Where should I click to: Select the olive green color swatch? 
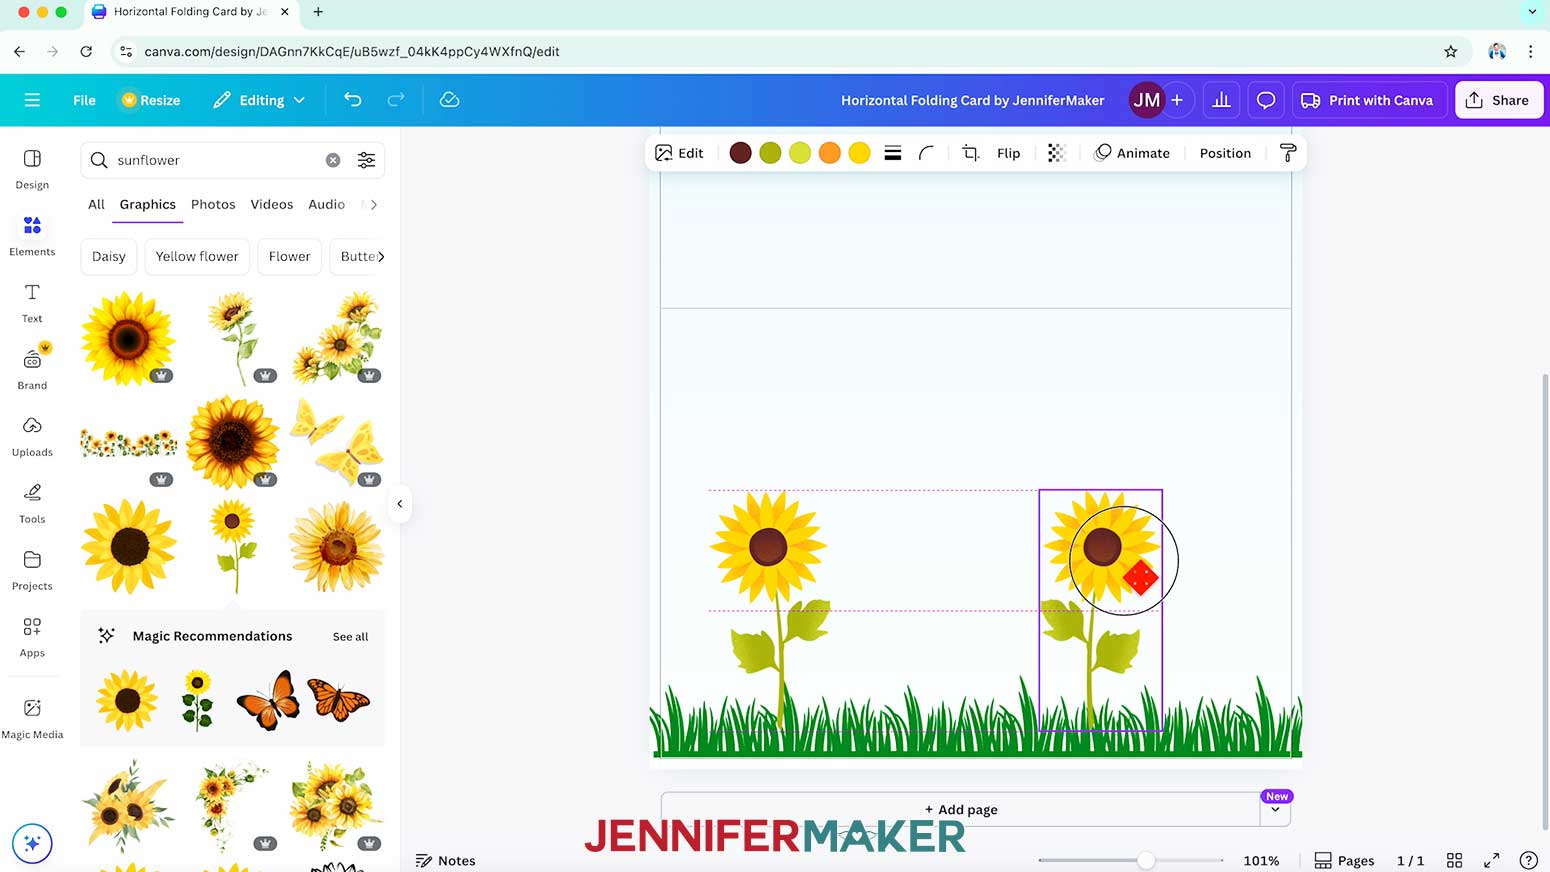770,153
